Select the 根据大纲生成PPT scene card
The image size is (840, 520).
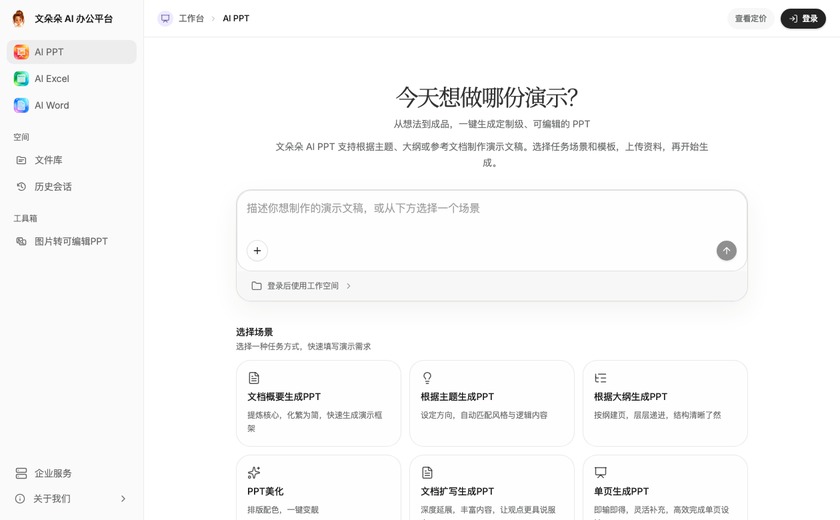[x=665, y=403]
